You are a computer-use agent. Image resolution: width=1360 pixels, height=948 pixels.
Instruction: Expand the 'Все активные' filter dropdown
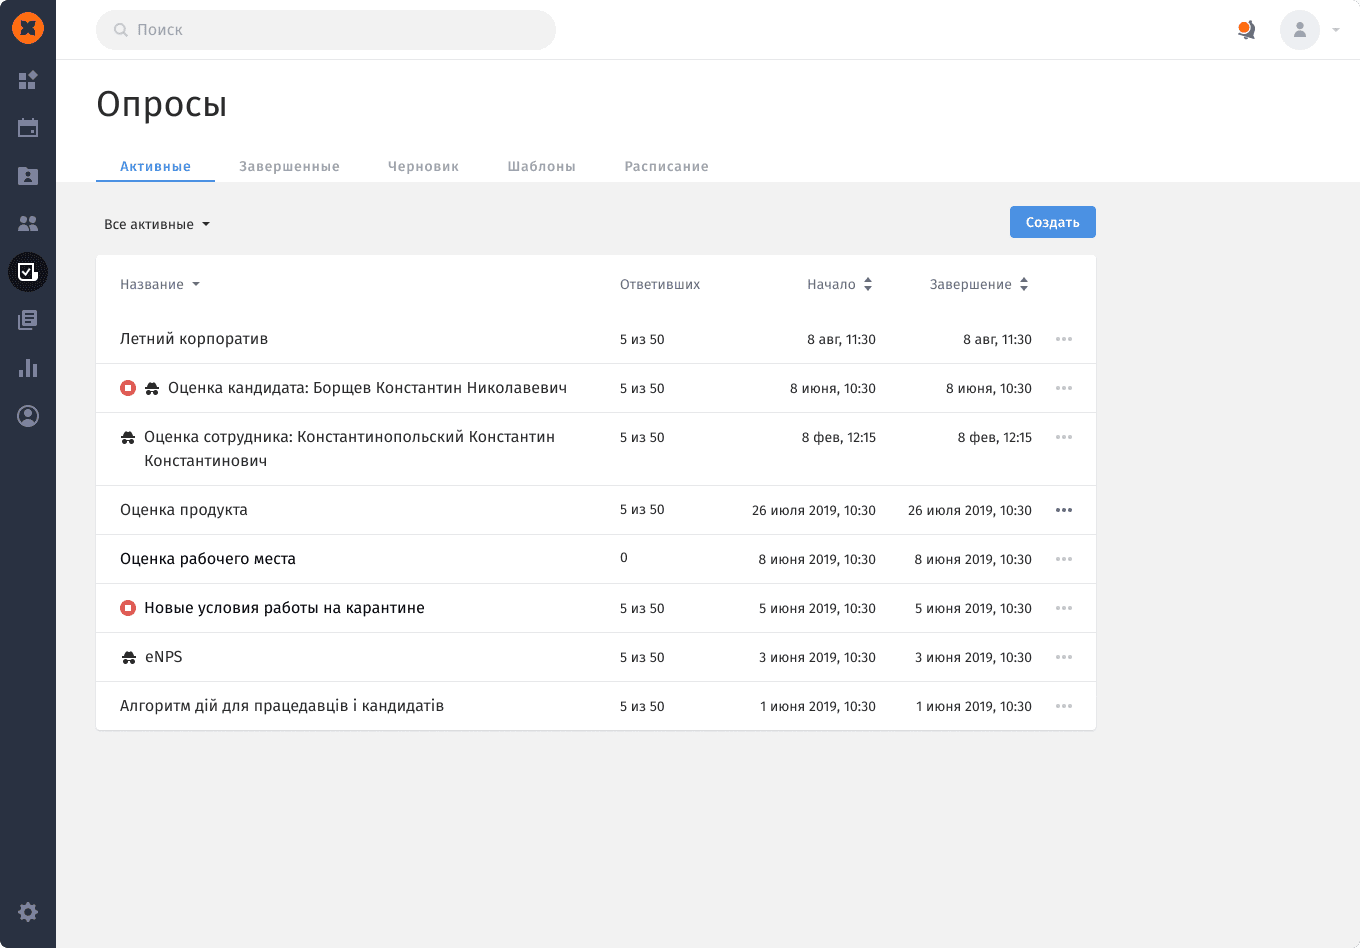[x=157, y=224]
